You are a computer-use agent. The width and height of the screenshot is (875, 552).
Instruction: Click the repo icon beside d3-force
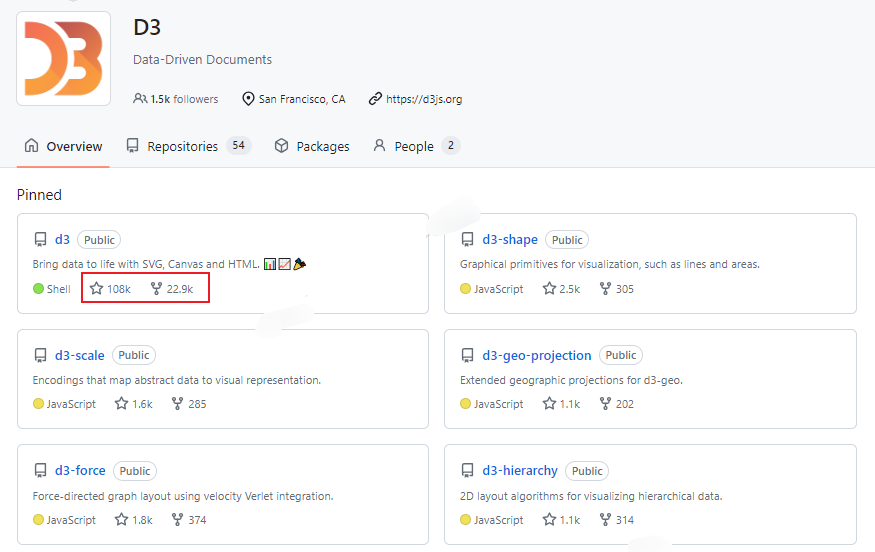point(40,471)
